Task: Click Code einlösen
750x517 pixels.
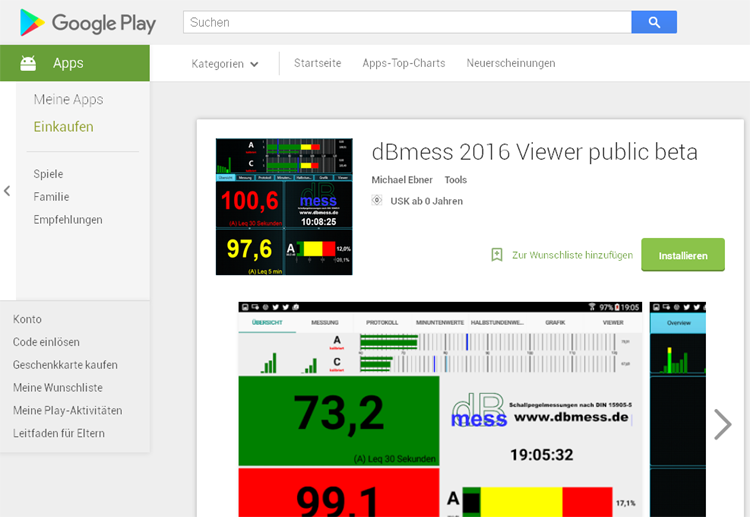Action: [46, 342]
